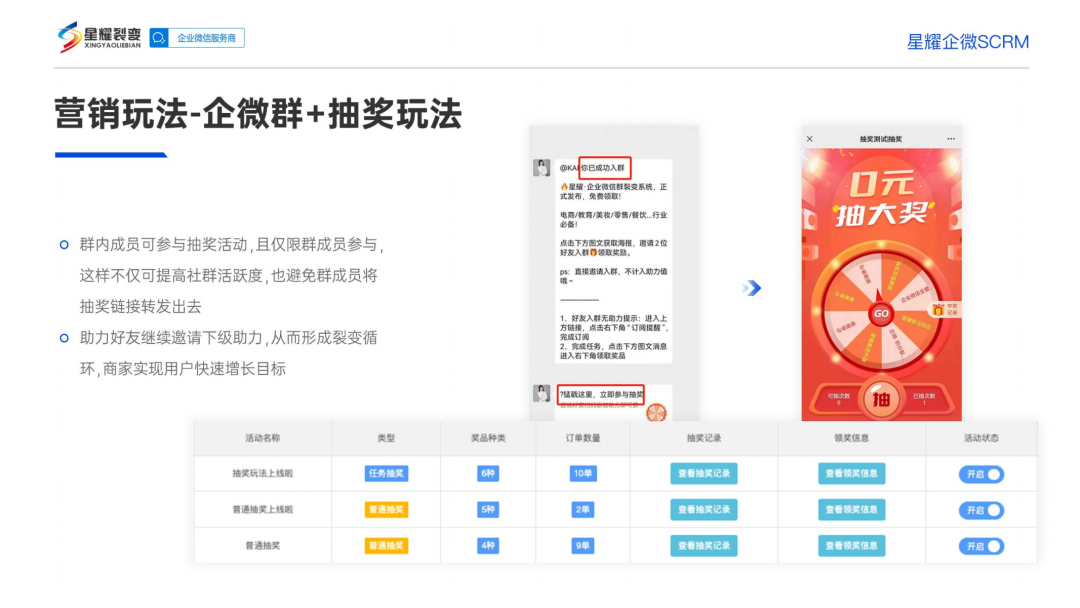Click the 抽奖记录 column header

pyautogui.click(x=704, y=438)
